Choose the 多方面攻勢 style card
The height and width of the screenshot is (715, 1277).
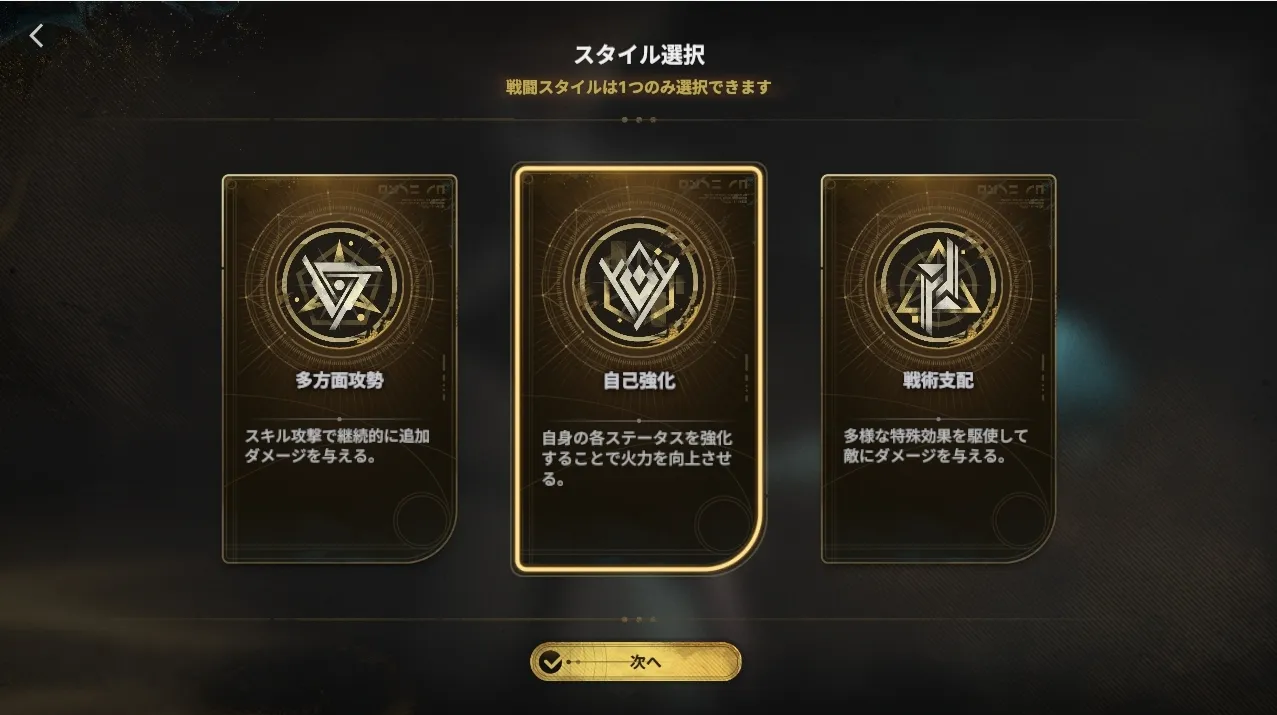(x=339, y=369)
